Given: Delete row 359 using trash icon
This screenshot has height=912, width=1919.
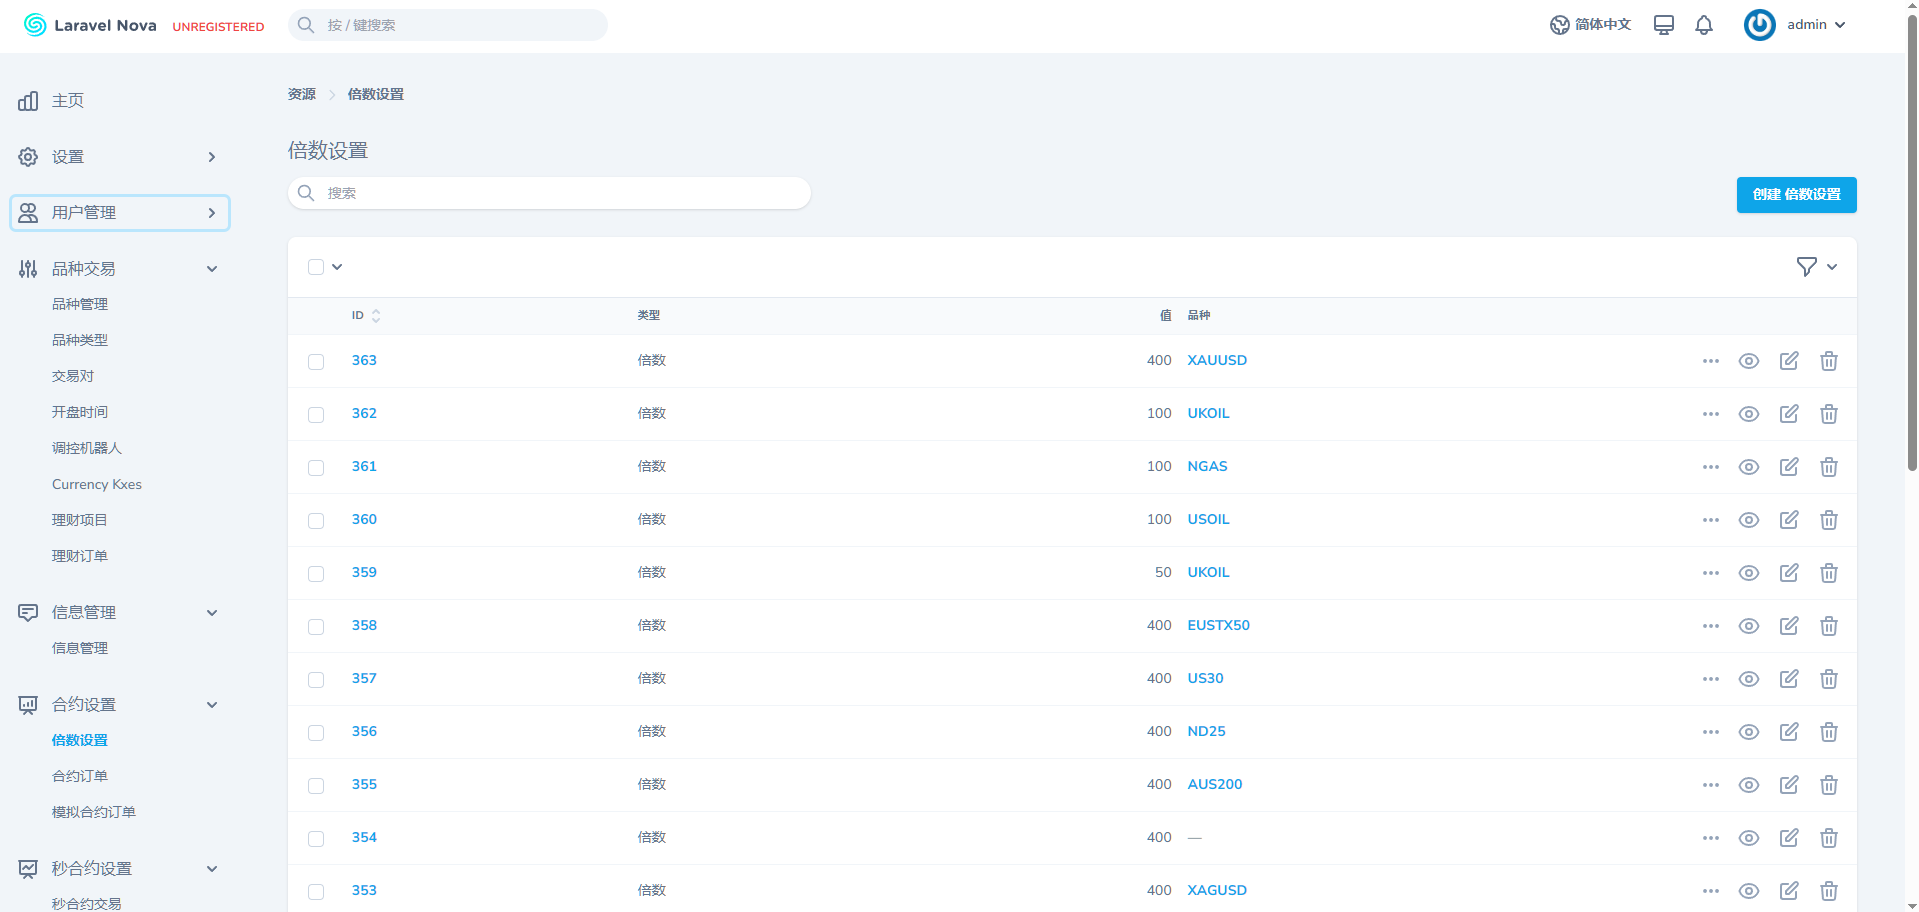Looking at the screenshot, I should (x=1829, y=573).
